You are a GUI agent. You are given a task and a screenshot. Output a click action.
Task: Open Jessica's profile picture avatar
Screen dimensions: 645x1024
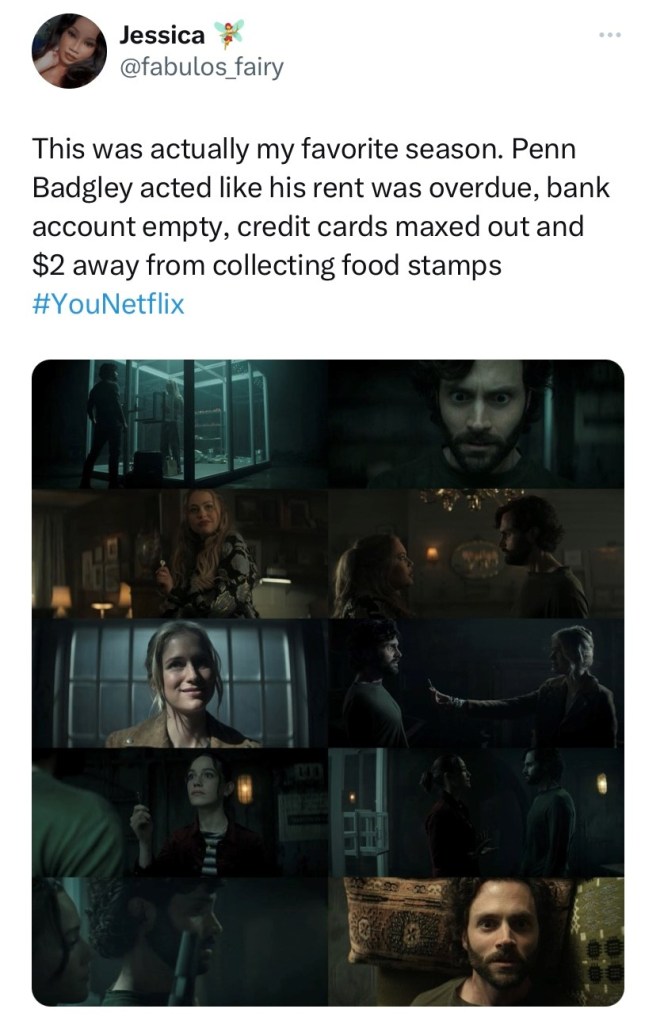point(69,51)
